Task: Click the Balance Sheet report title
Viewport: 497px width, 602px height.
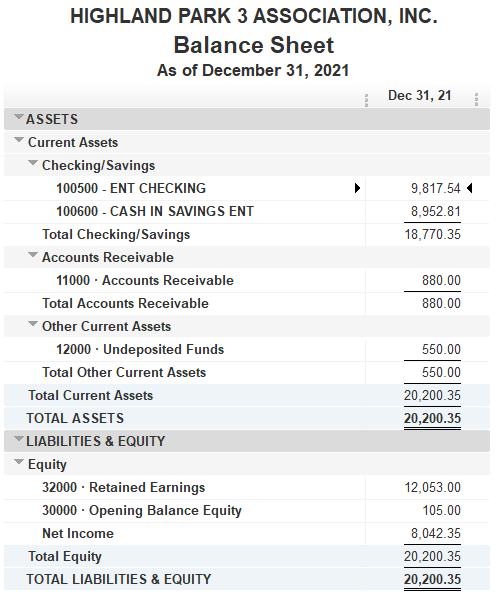Action: click(x=254, y=45)
